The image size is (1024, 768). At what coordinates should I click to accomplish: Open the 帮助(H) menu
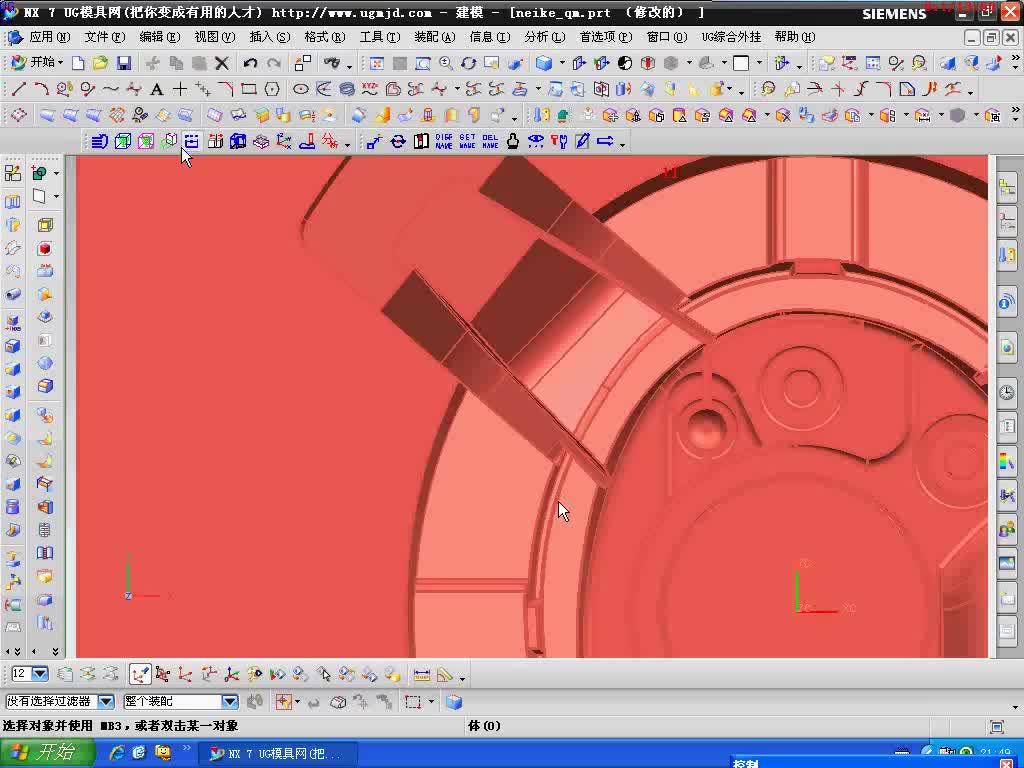[x=795, y=37]
